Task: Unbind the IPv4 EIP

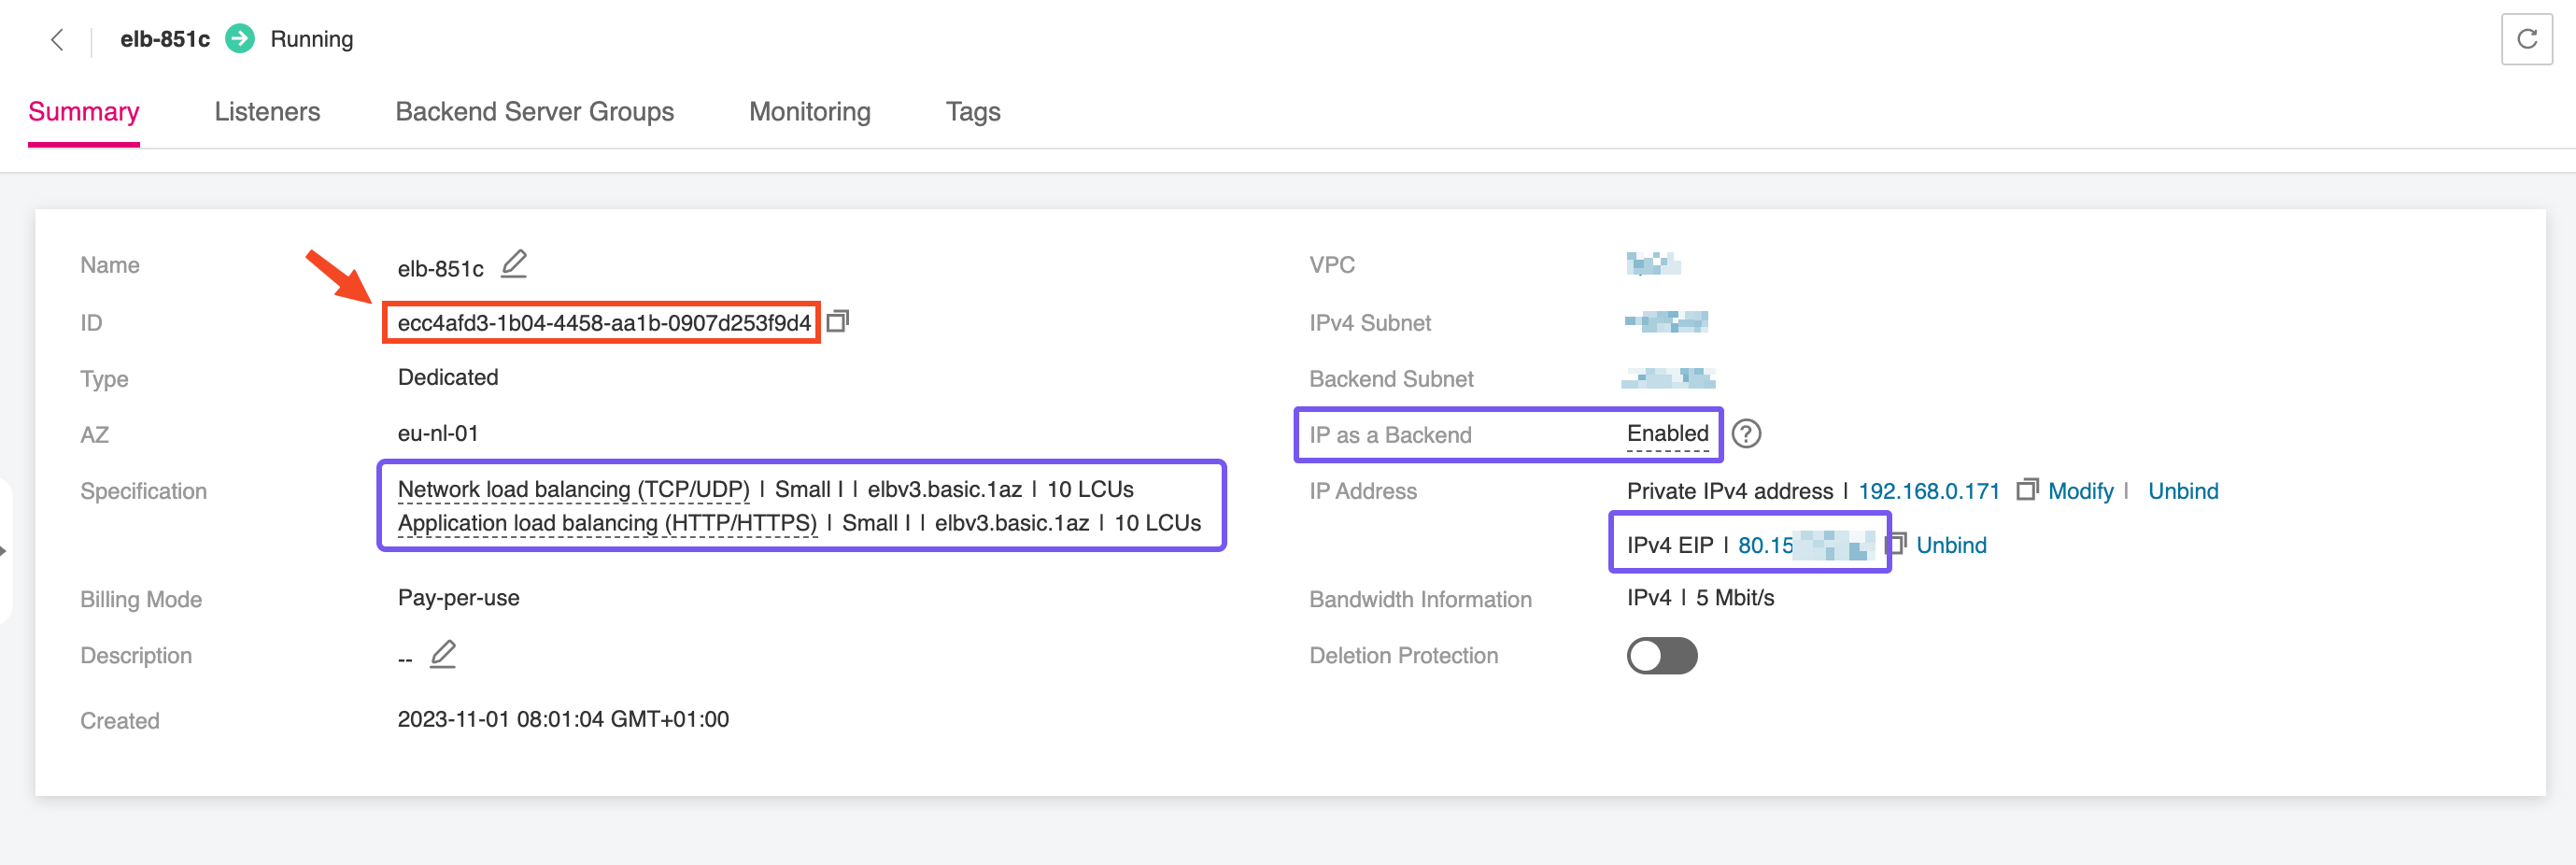Action: [1951, 545]
